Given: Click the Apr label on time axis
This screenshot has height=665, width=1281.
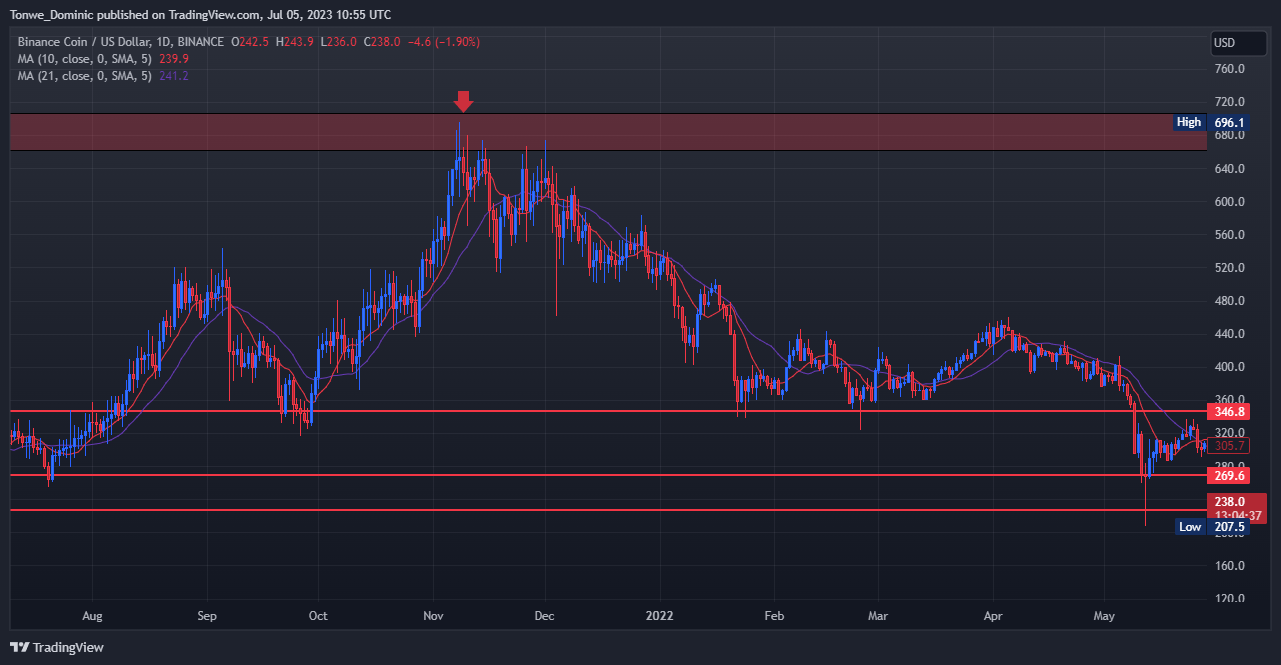Looking at the screenshot, I should click(993, 616).
